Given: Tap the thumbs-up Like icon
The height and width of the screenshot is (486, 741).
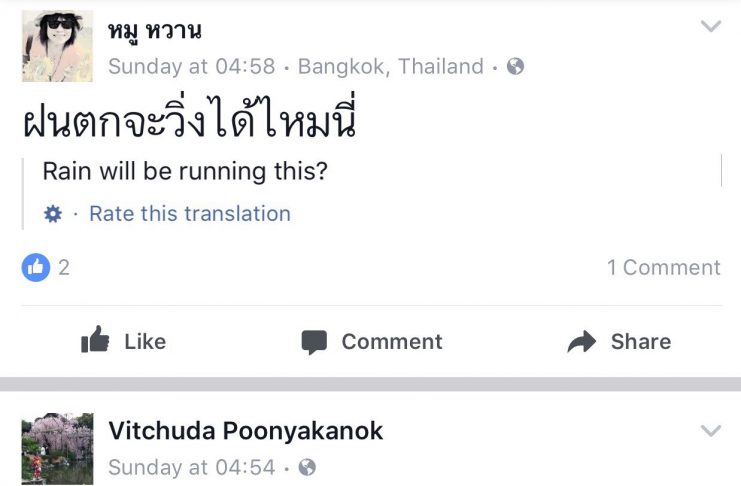Looking at the screenshot, I should [96, 341].
